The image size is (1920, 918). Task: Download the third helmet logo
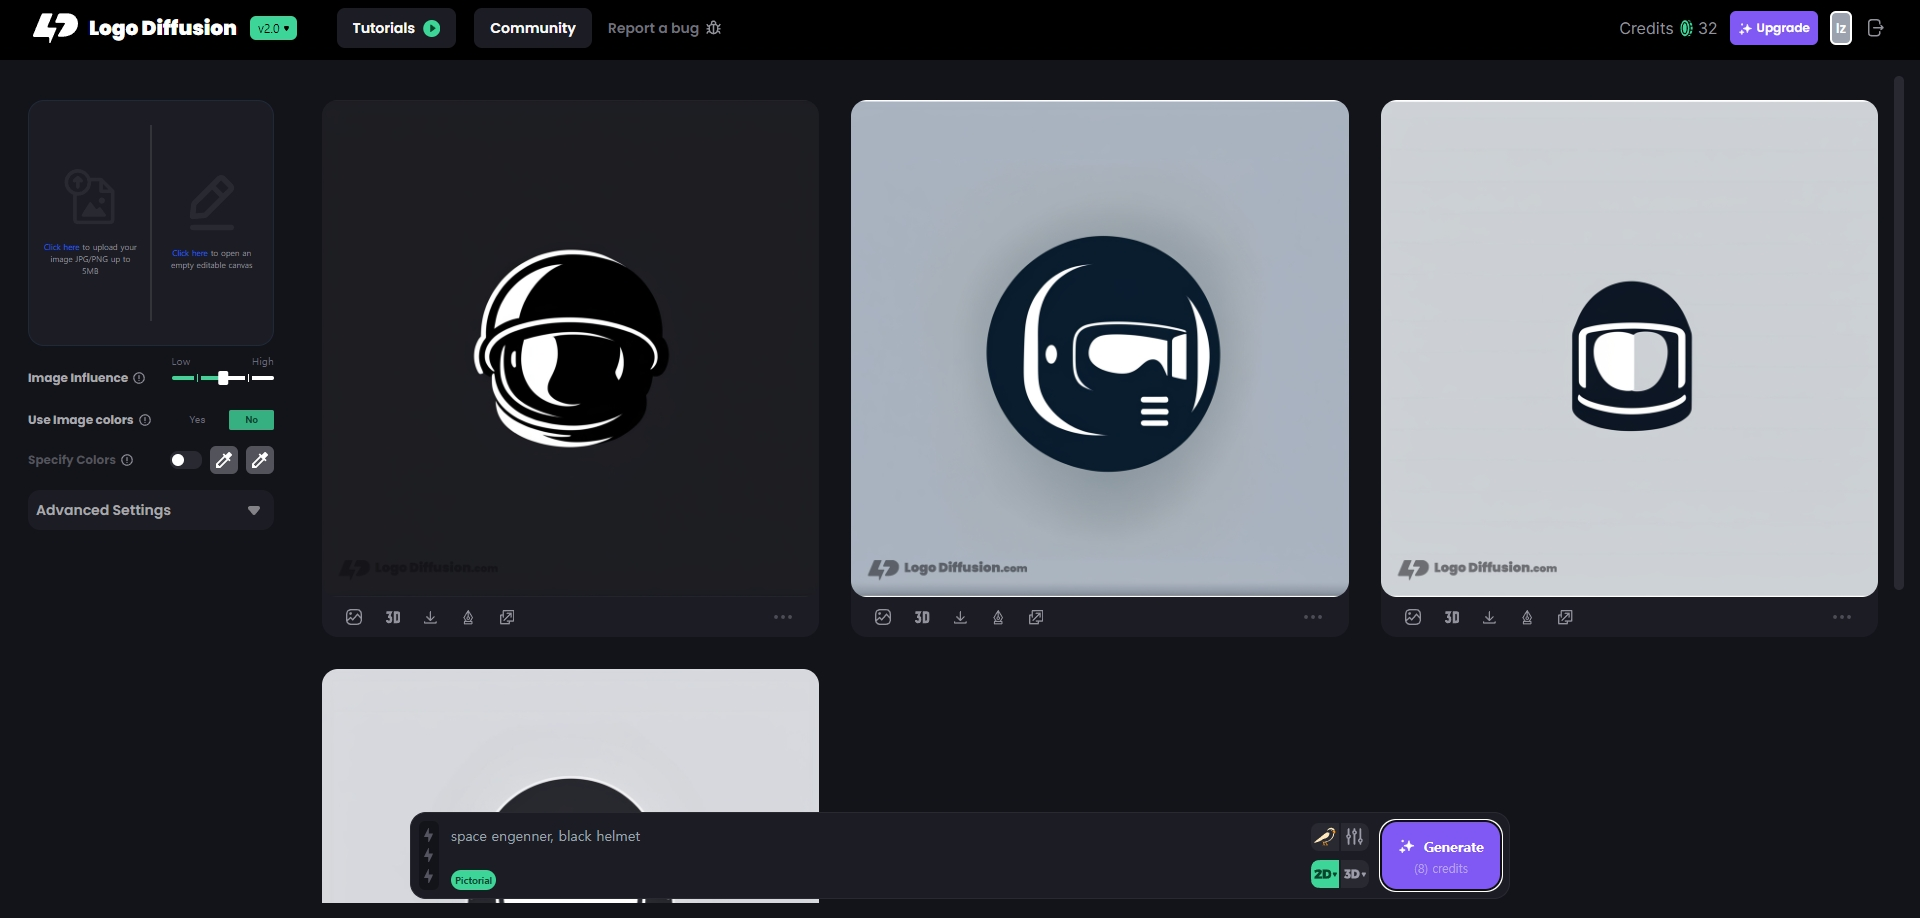click(1489, 617)
